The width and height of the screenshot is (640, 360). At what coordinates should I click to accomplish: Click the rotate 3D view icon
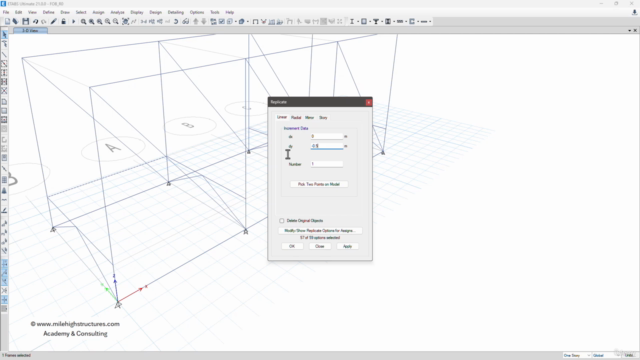tap(176, 22)
